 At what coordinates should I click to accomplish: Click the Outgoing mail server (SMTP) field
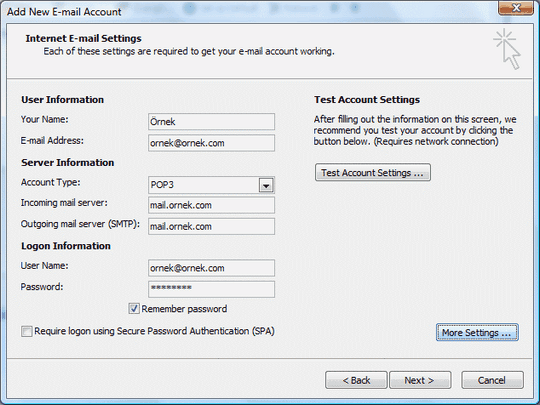point(211,227)
